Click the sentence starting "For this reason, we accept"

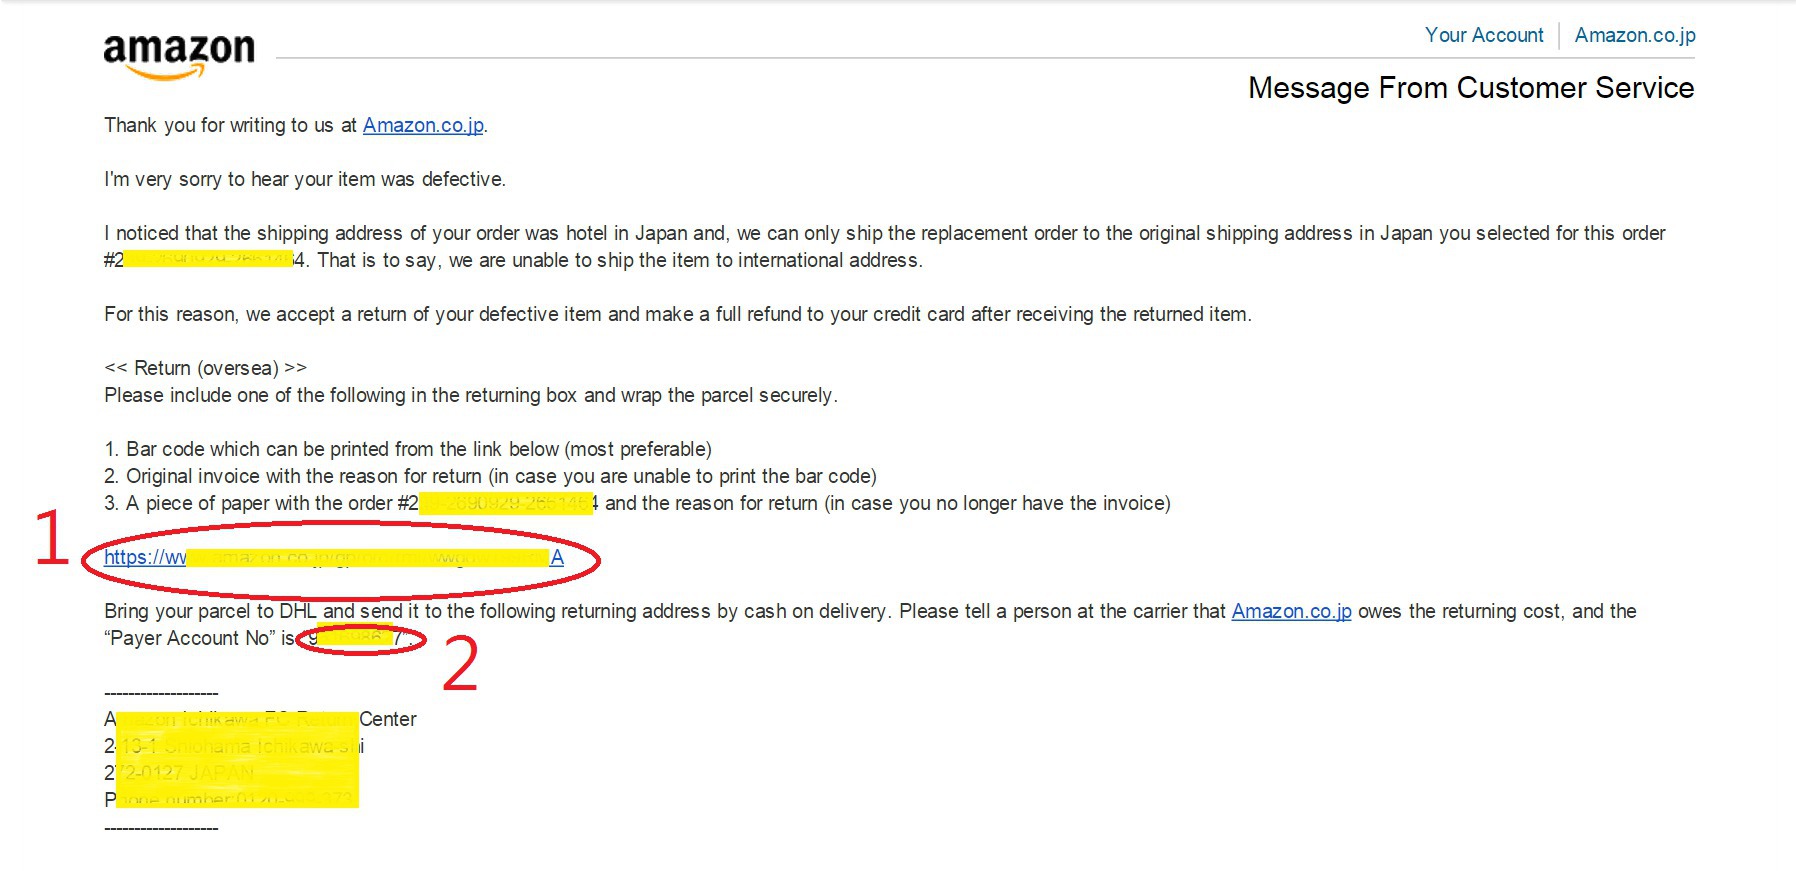(678, 314)
